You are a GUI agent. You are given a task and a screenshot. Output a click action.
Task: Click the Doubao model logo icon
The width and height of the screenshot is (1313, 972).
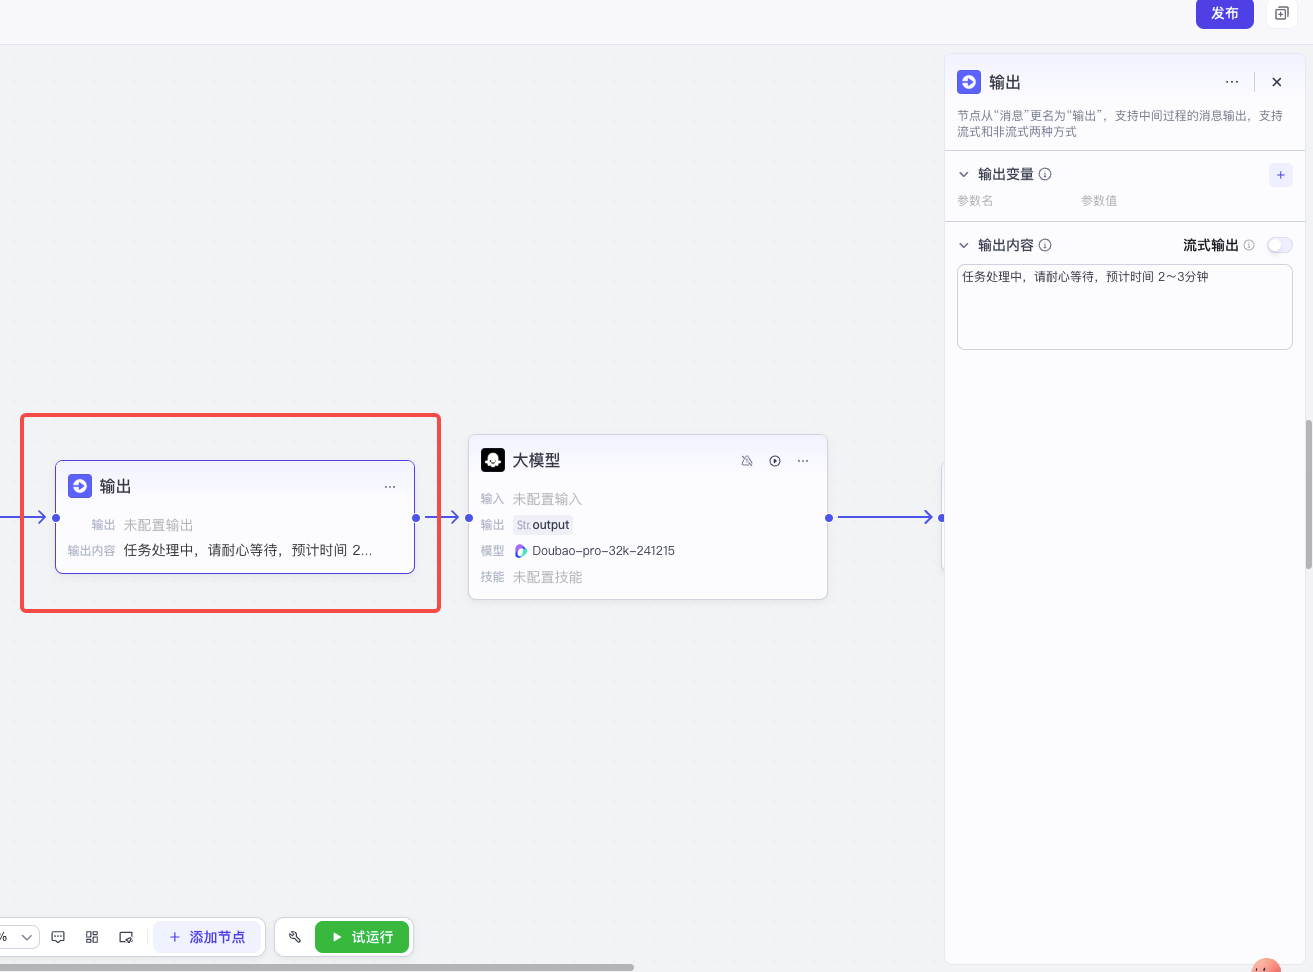click(x=520, y=551)
